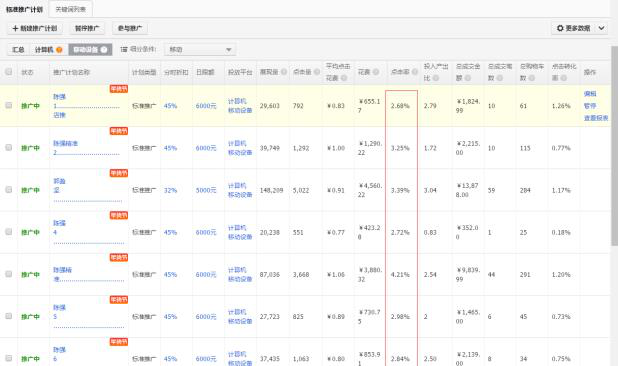Open plan name link in 87,036 row
Screen dimensions: 618x366
pos(63,274)
